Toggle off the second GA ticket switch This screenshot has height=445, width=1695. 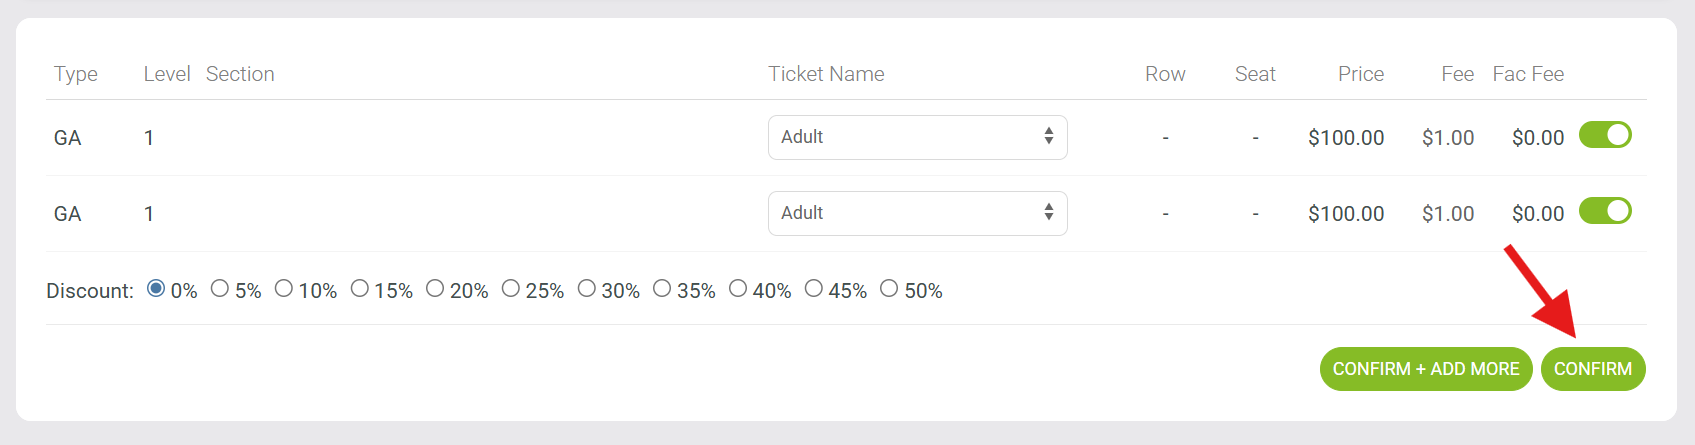pos(1605,211)
